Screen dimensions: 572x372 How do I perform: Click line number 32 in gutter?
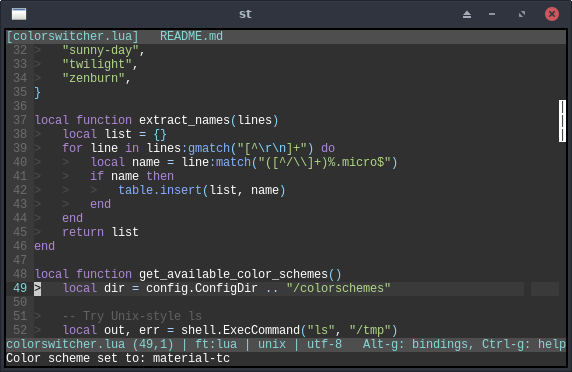pyautogui.click(x=20, y=50)
